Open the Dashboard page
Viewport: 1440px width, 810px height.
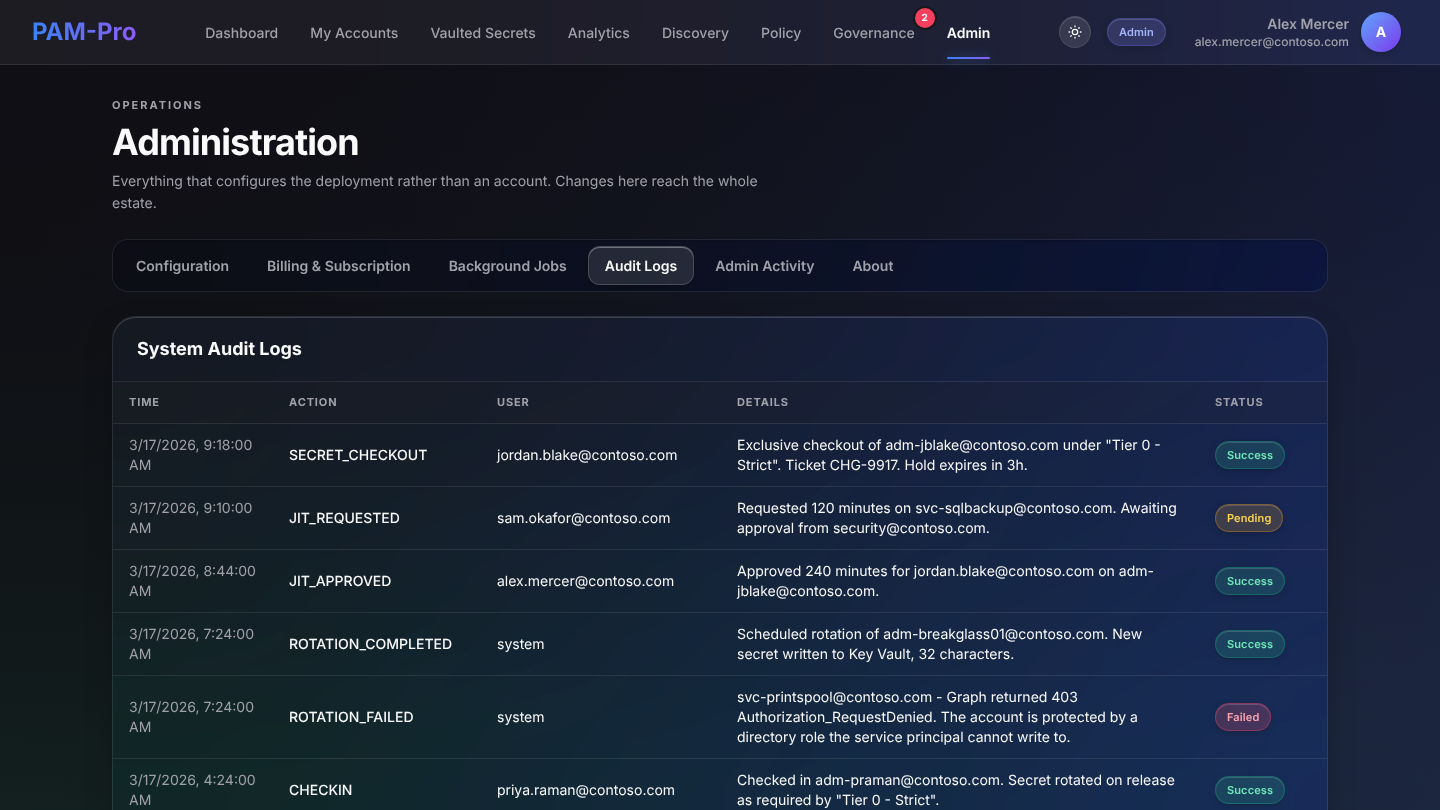click(242, 33)
